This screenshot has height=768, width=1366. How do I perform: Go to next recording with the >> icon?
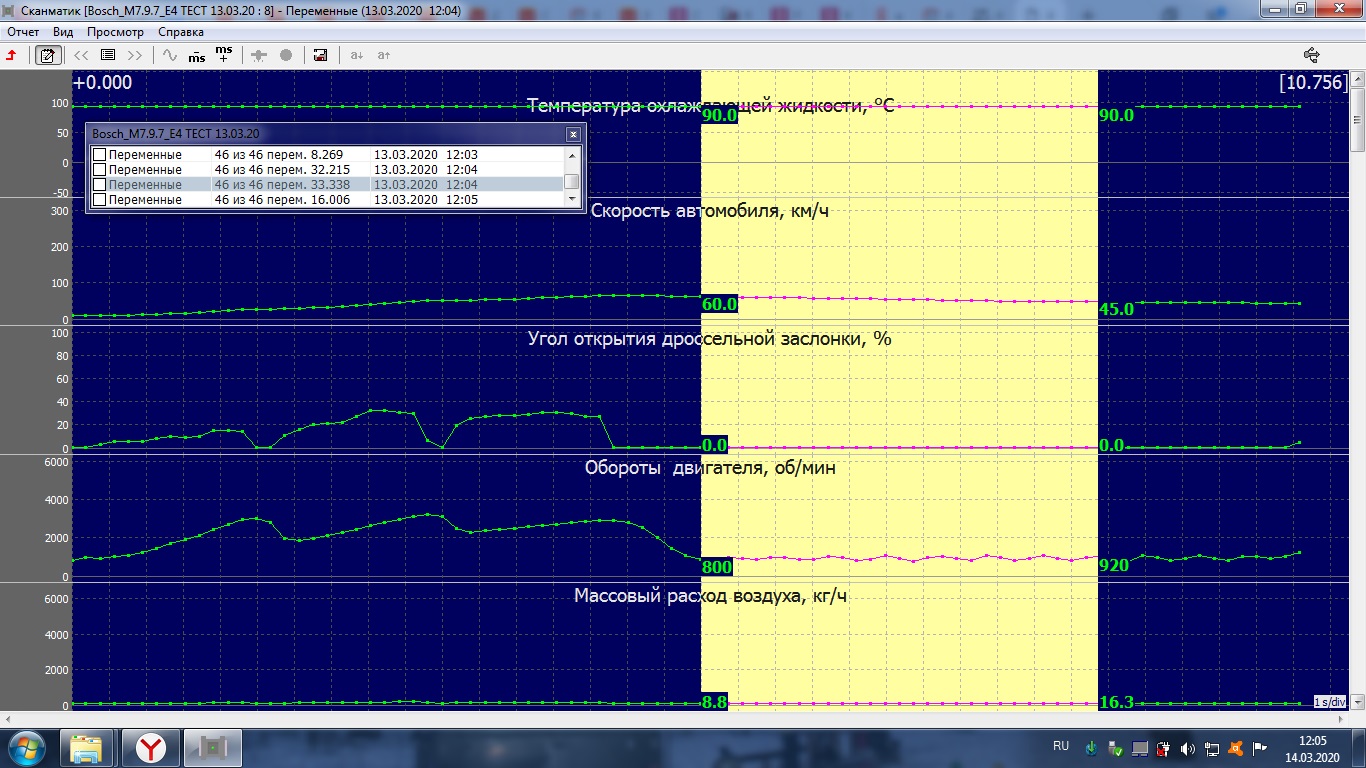(134, 55)
